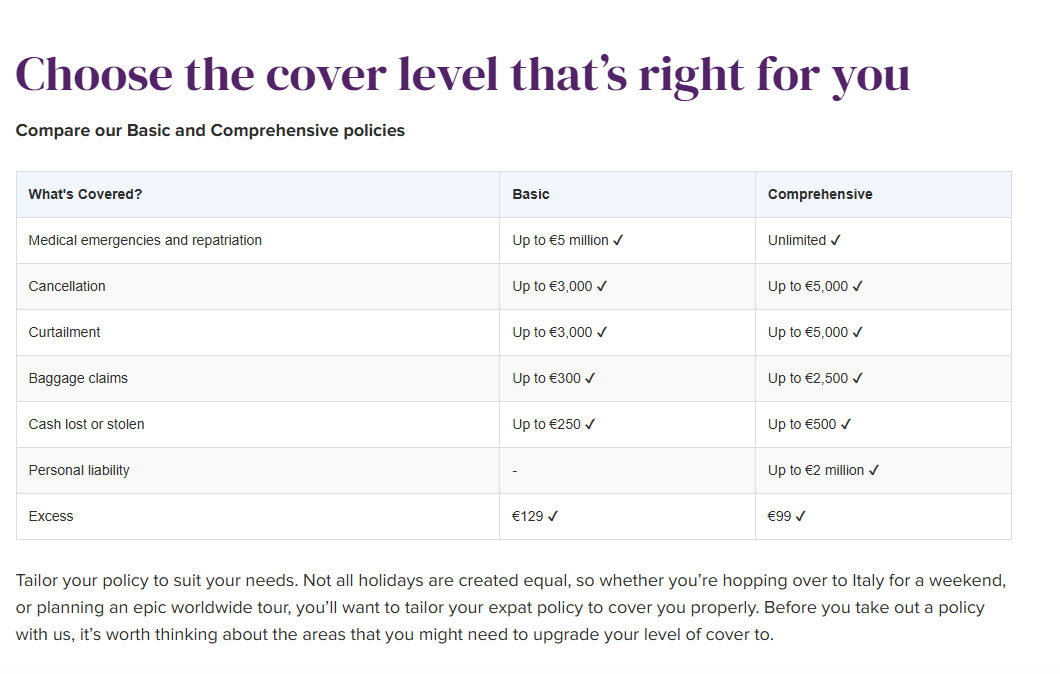This screenshot has width=1060, height=674.
Task: Select the Baggage claims row label
Action: [x=78, y=378]
